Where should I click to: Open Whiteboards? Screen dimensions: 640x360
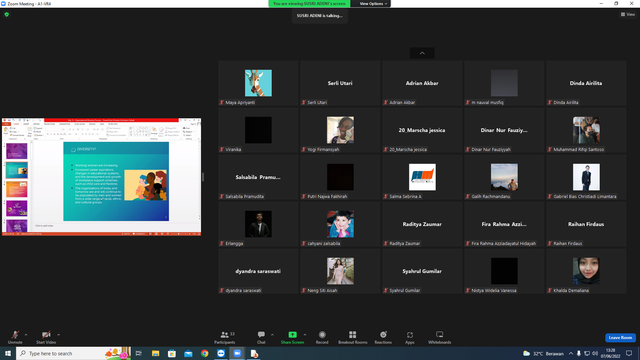[440, 338]
